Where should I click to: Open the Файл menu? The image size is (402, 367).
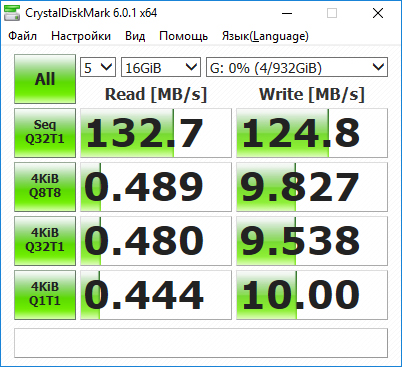coord(23,36)
